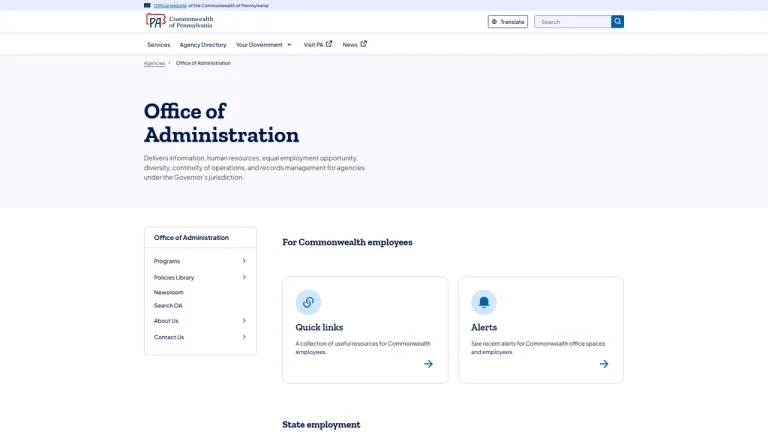The width and height of the screenshot is (768, 432).
Task: Expand the Your Government dropdown
Action: [x=264, y=45]
